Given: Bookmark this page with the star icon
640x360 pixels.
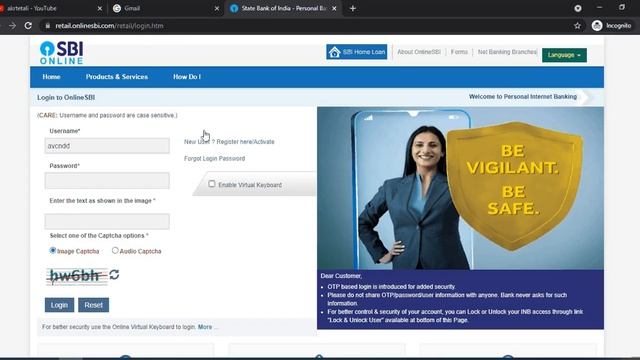Looking at the screenshot, I should tap(577, 26).
